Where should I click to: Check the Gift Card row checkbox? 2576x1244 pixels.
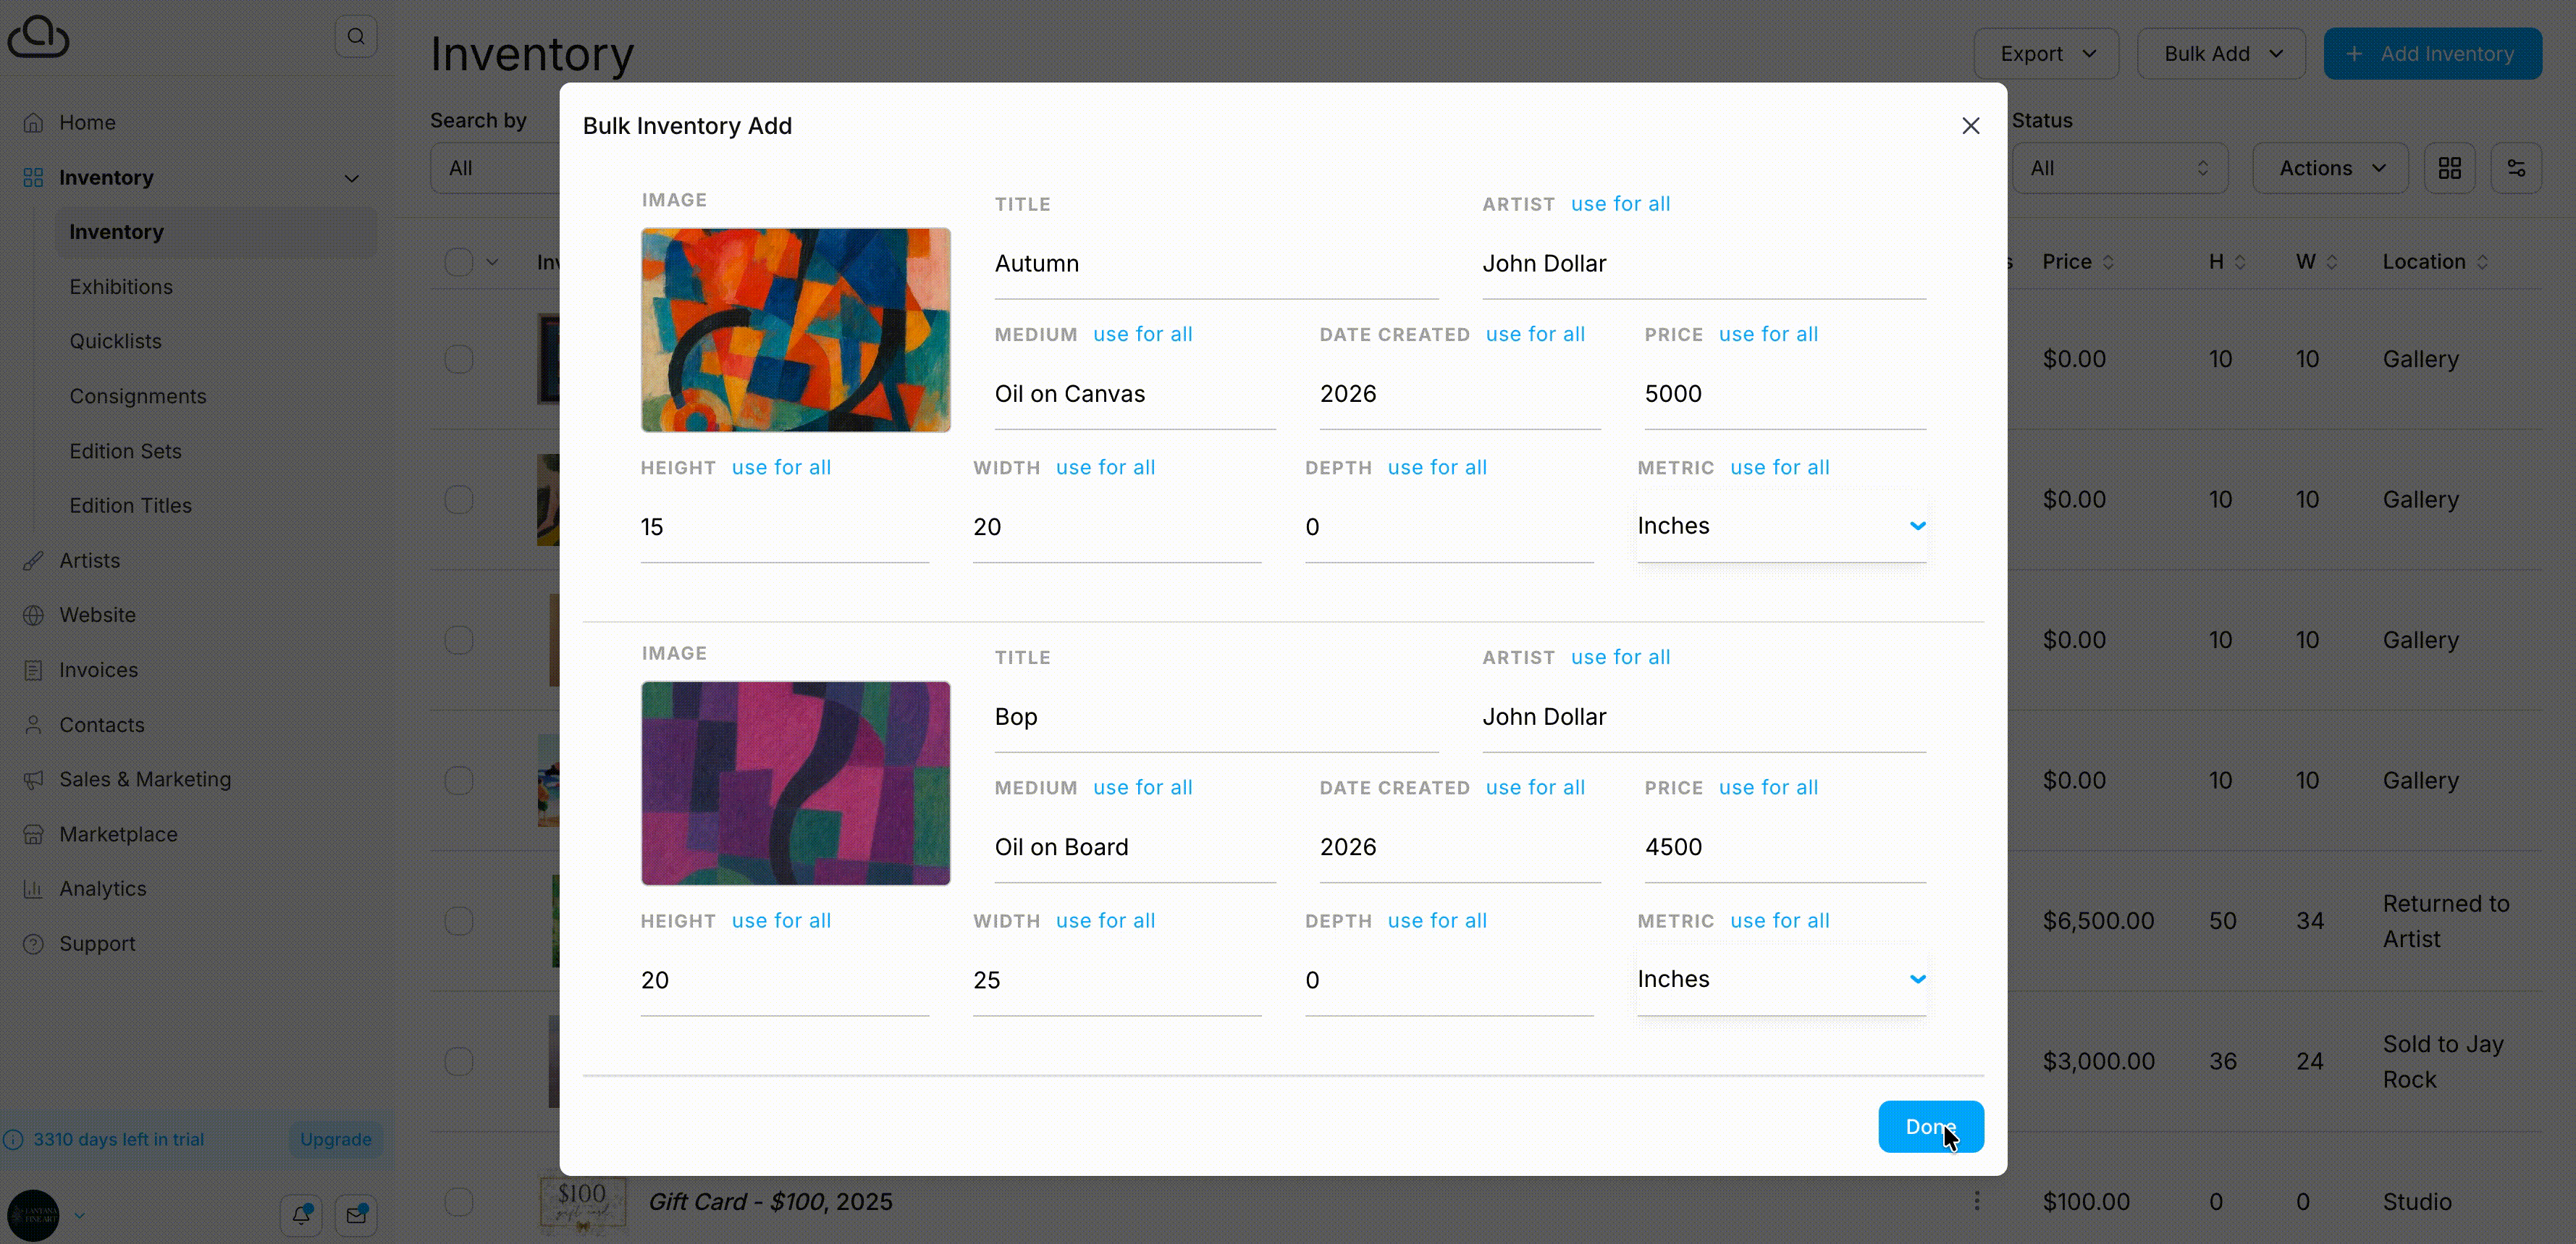(459, 1202)
